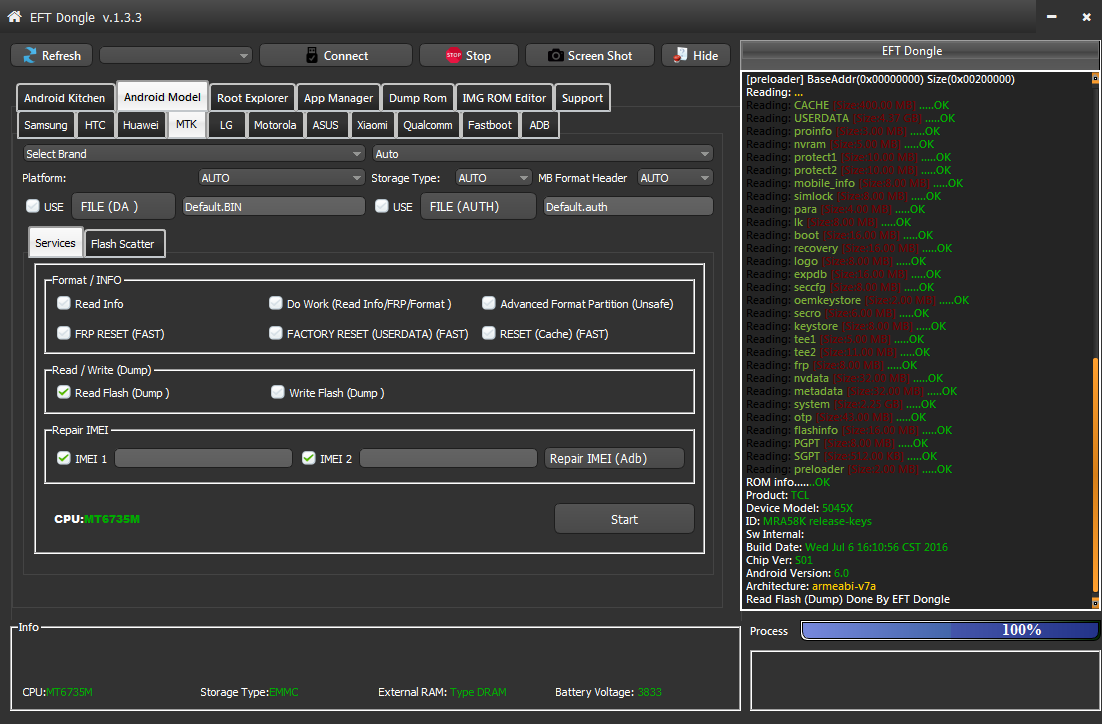Click the IMEI 2 input field
This screenshot has height=724, width=1102.
[x=448, y=458]
